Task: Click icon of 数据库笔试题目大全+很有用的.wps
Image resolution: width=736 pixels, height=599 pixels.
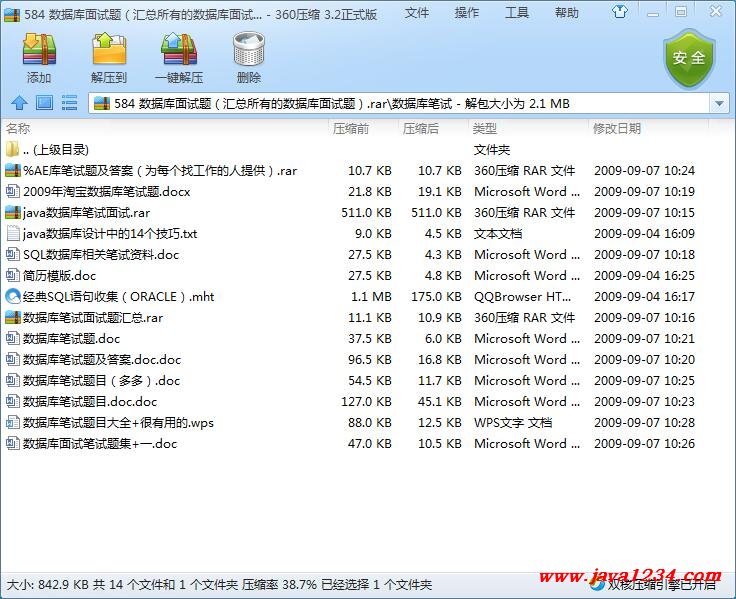Action: click(x=13, y=422)
